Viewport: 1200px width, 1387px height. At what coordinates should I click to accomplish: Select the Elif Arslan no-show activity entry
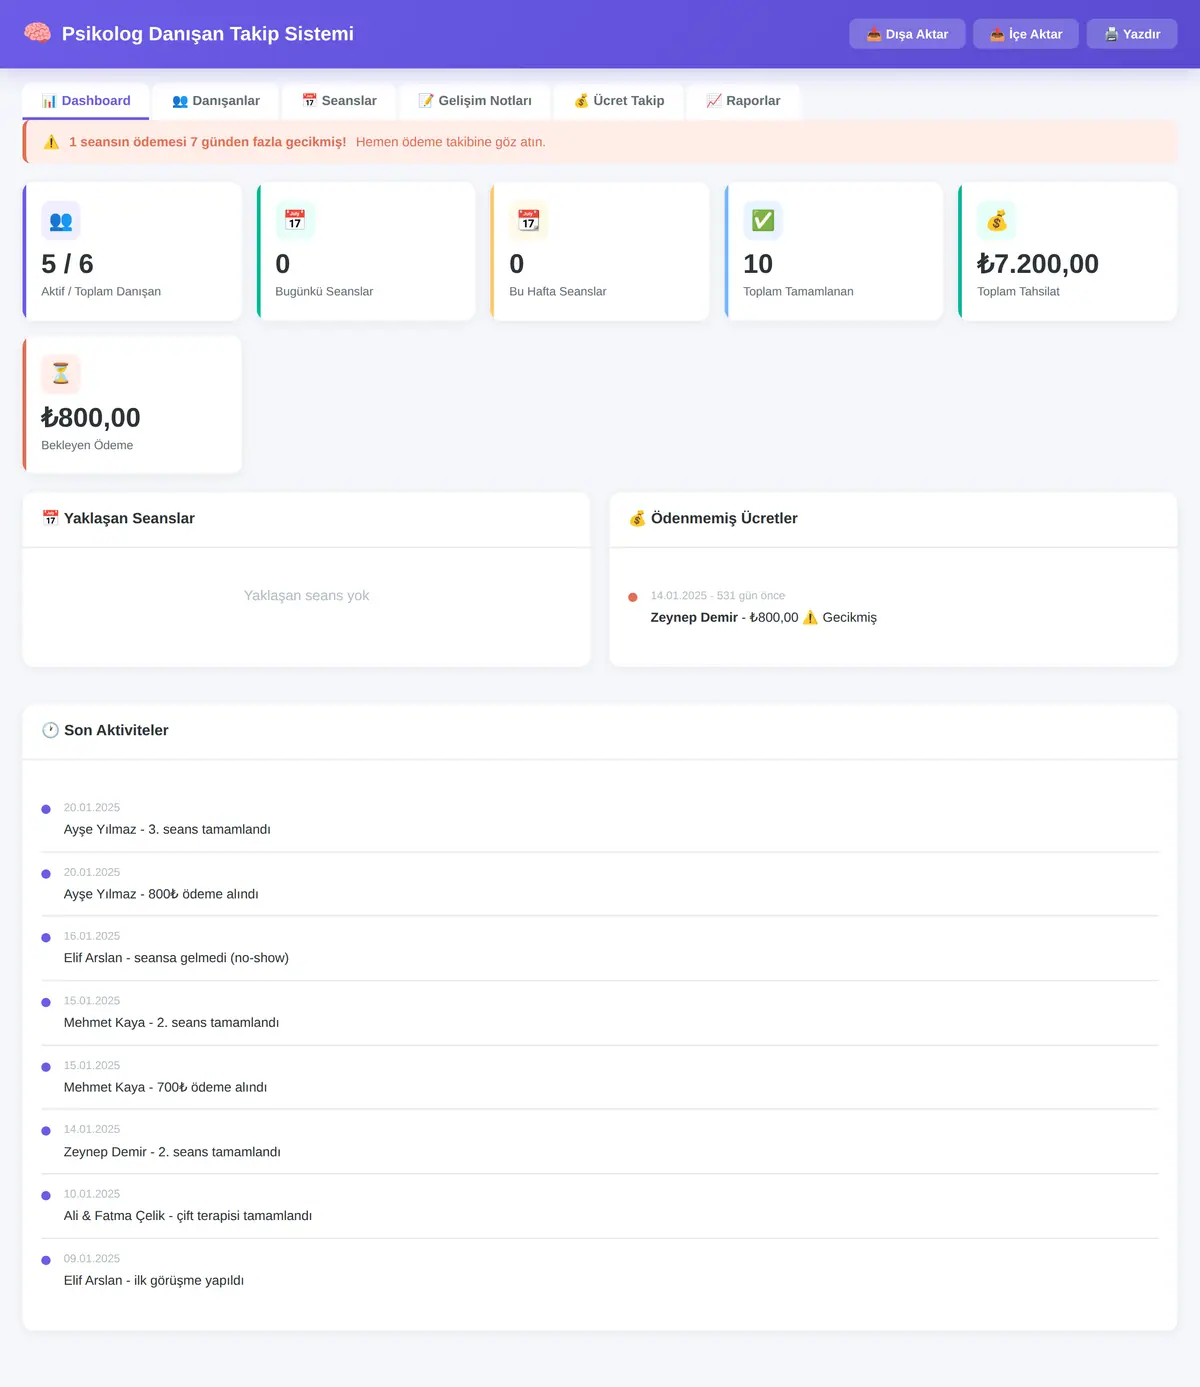[x=600, y=948]
